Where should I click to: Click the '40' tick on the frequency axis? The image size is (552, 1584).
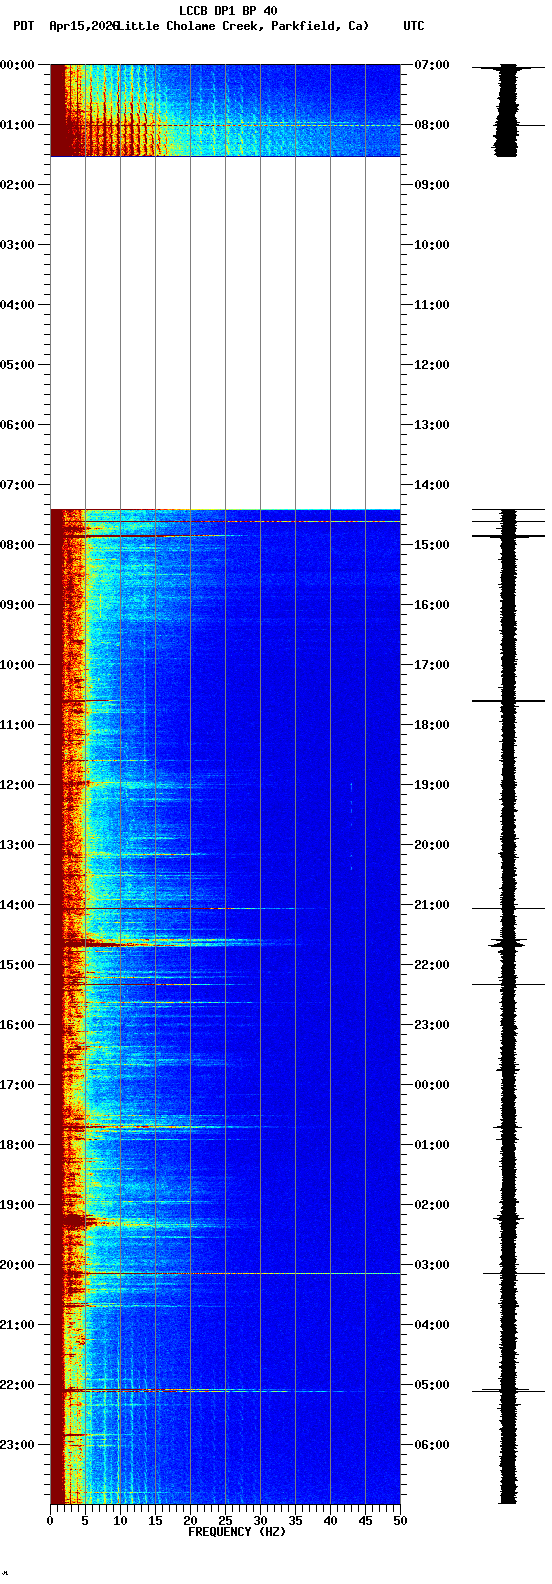click(330, 1521)
